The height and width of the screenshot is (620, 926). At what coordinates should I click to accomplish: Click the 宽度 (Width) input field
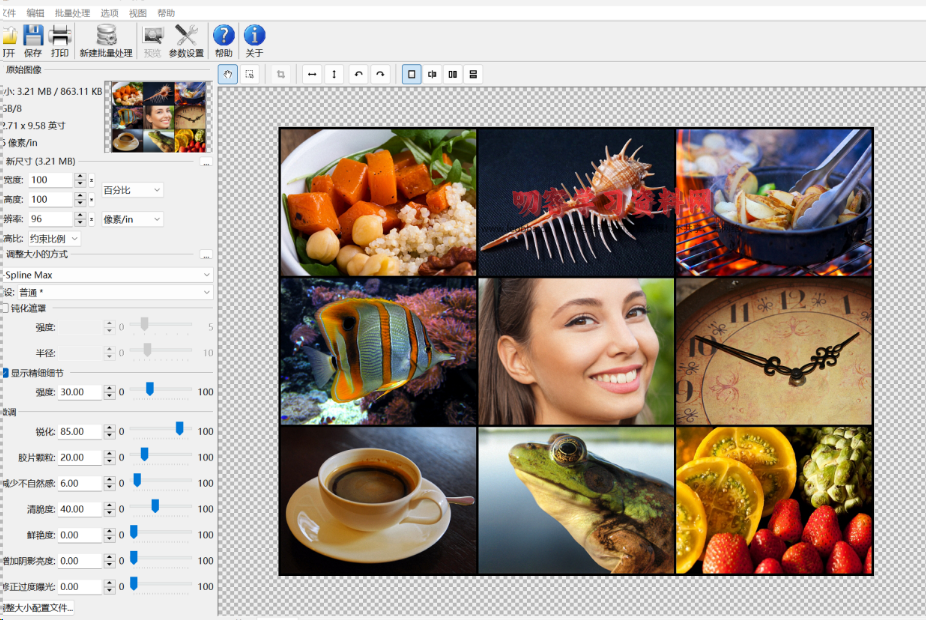click(50, 180)
